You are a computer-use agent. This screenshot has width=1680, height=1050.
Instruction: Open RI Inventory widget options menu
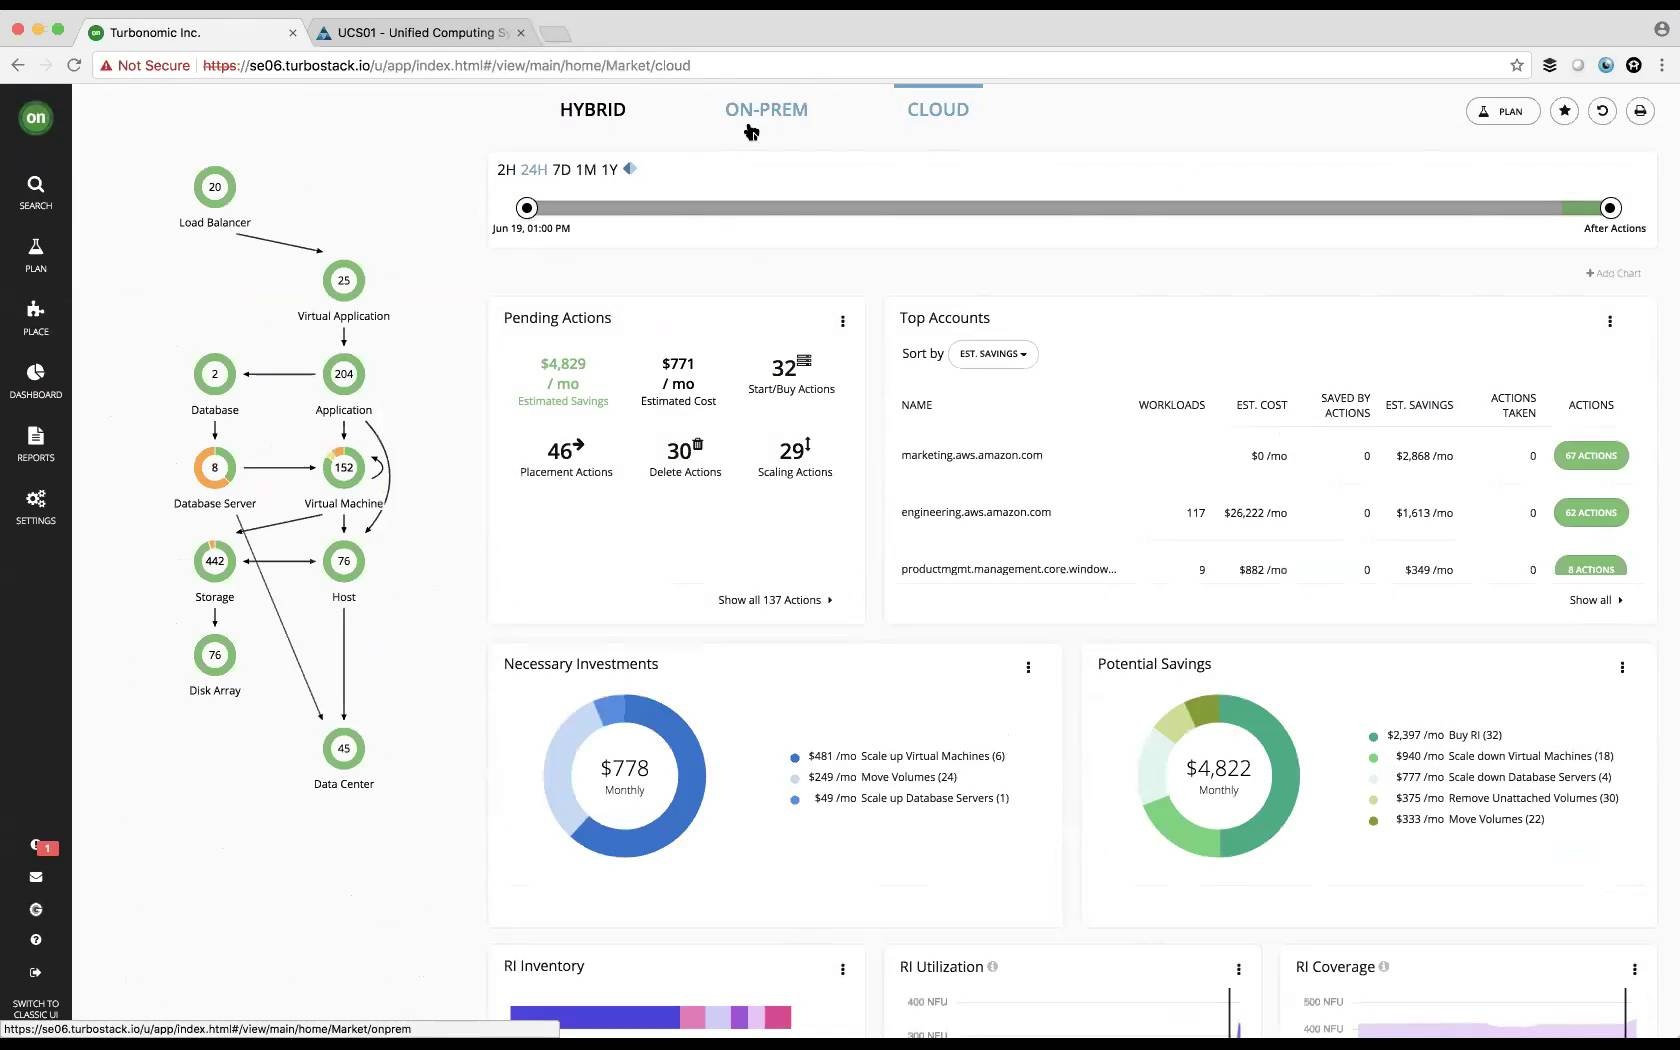(x=843, y=969)
